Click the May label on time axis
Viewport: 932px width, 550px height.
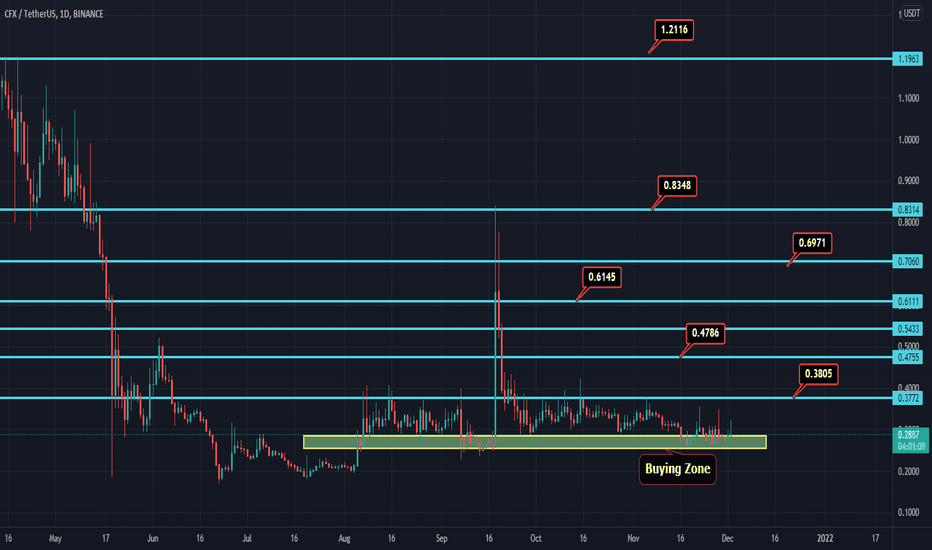(x=55, y=539)
